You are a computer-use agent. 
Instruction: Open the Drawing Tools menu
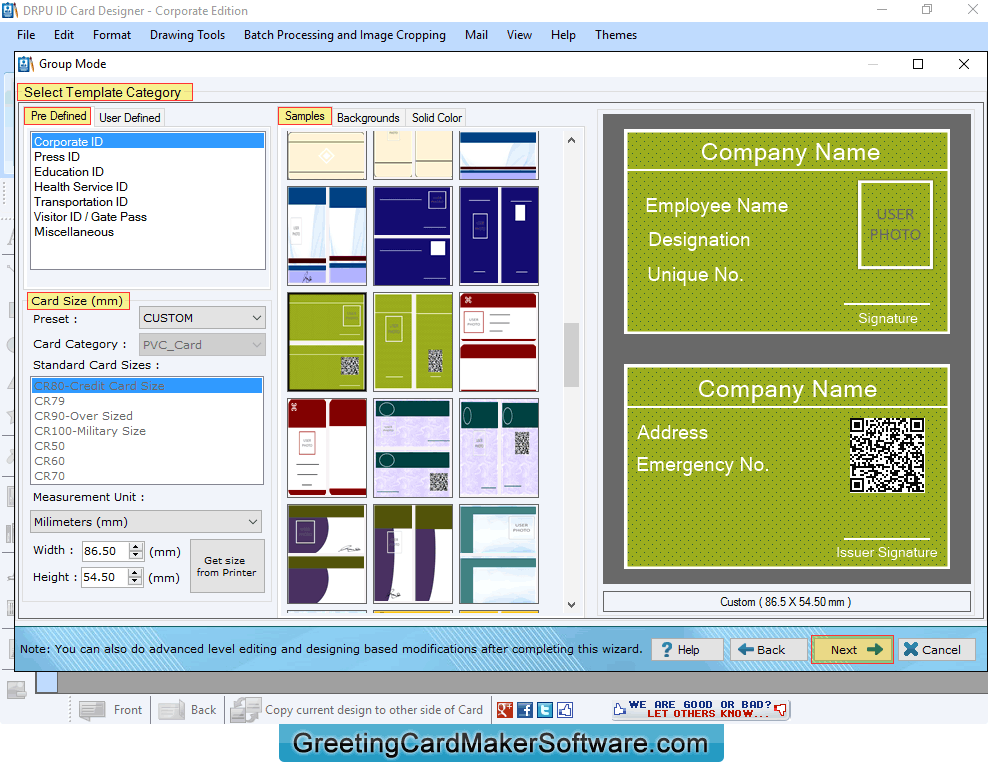click(x=187, y=35)
